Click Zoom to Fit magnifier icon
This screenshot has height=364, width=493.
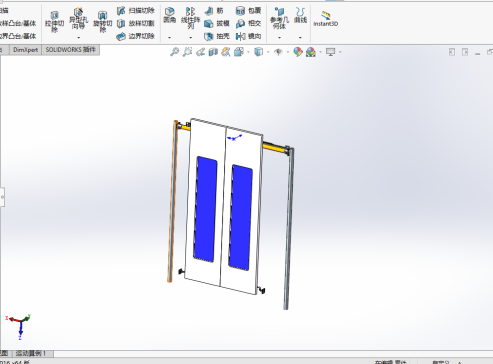click(x=174, y=52)
